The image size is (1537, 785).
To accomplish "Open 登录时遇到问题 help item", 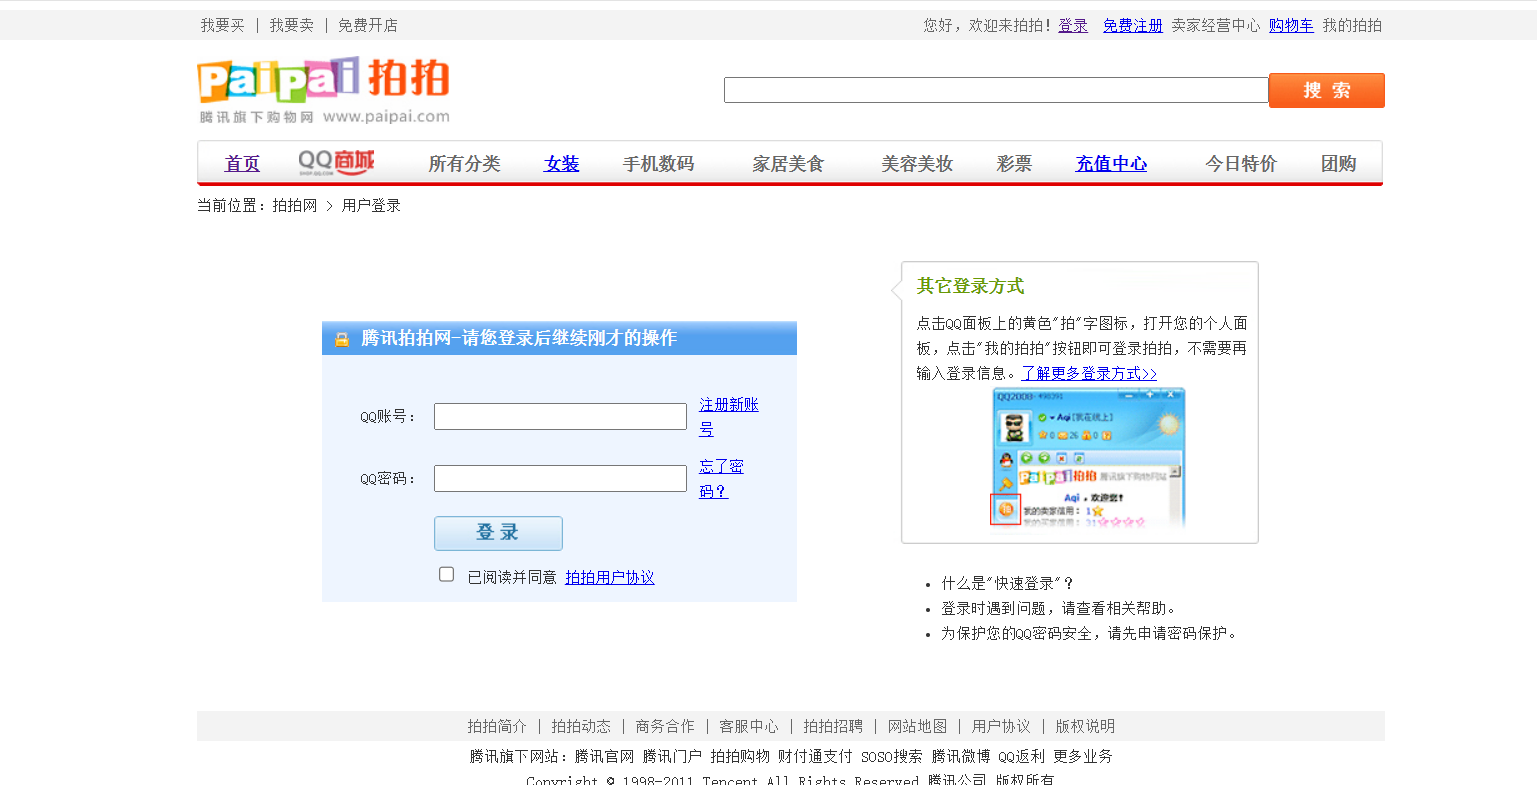I will click(x=1060, y=608).
